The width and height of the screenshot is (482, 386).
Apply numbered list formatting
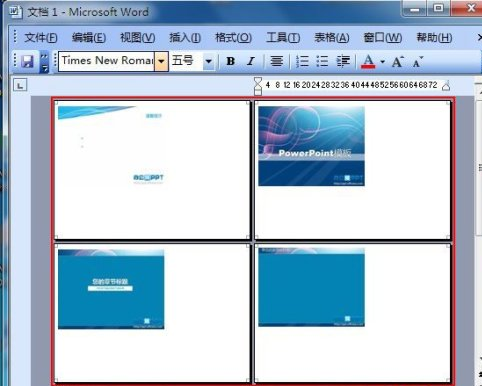coord(302,61)
